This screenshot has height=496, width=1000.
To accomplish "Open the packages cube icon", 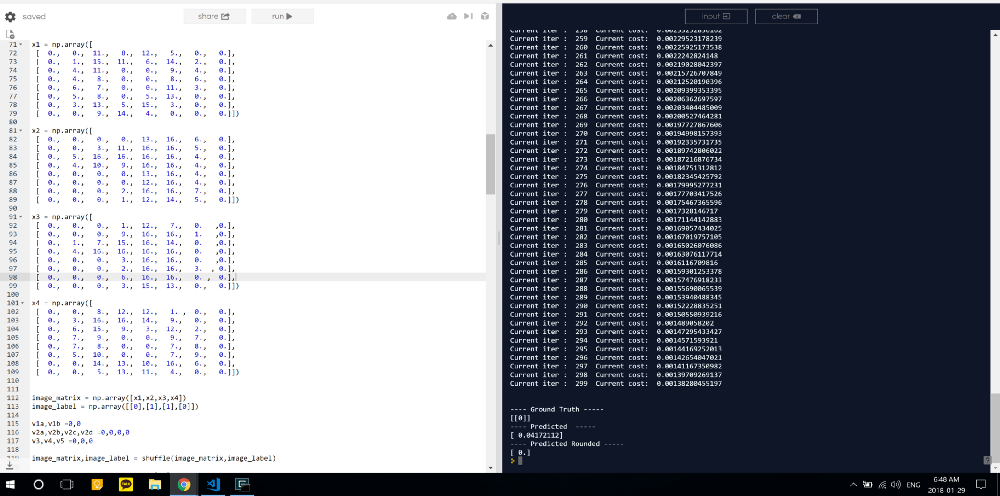I will (x=485, y=16).
